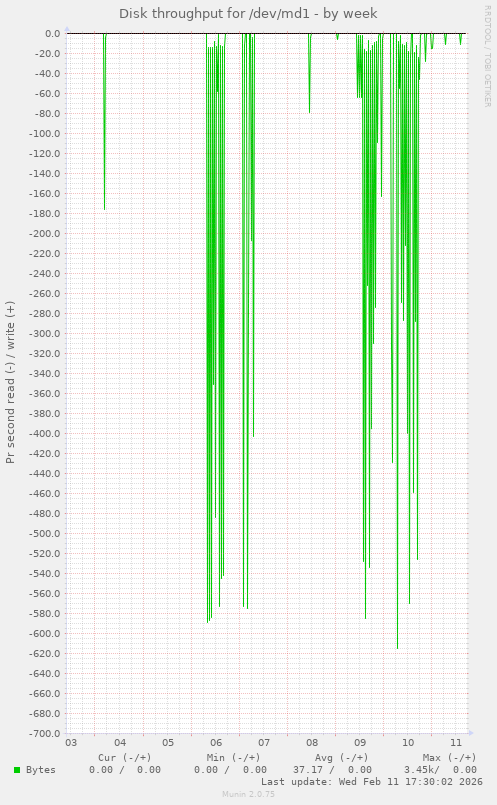Click the 'Cur (-/+)' column header

125,757
